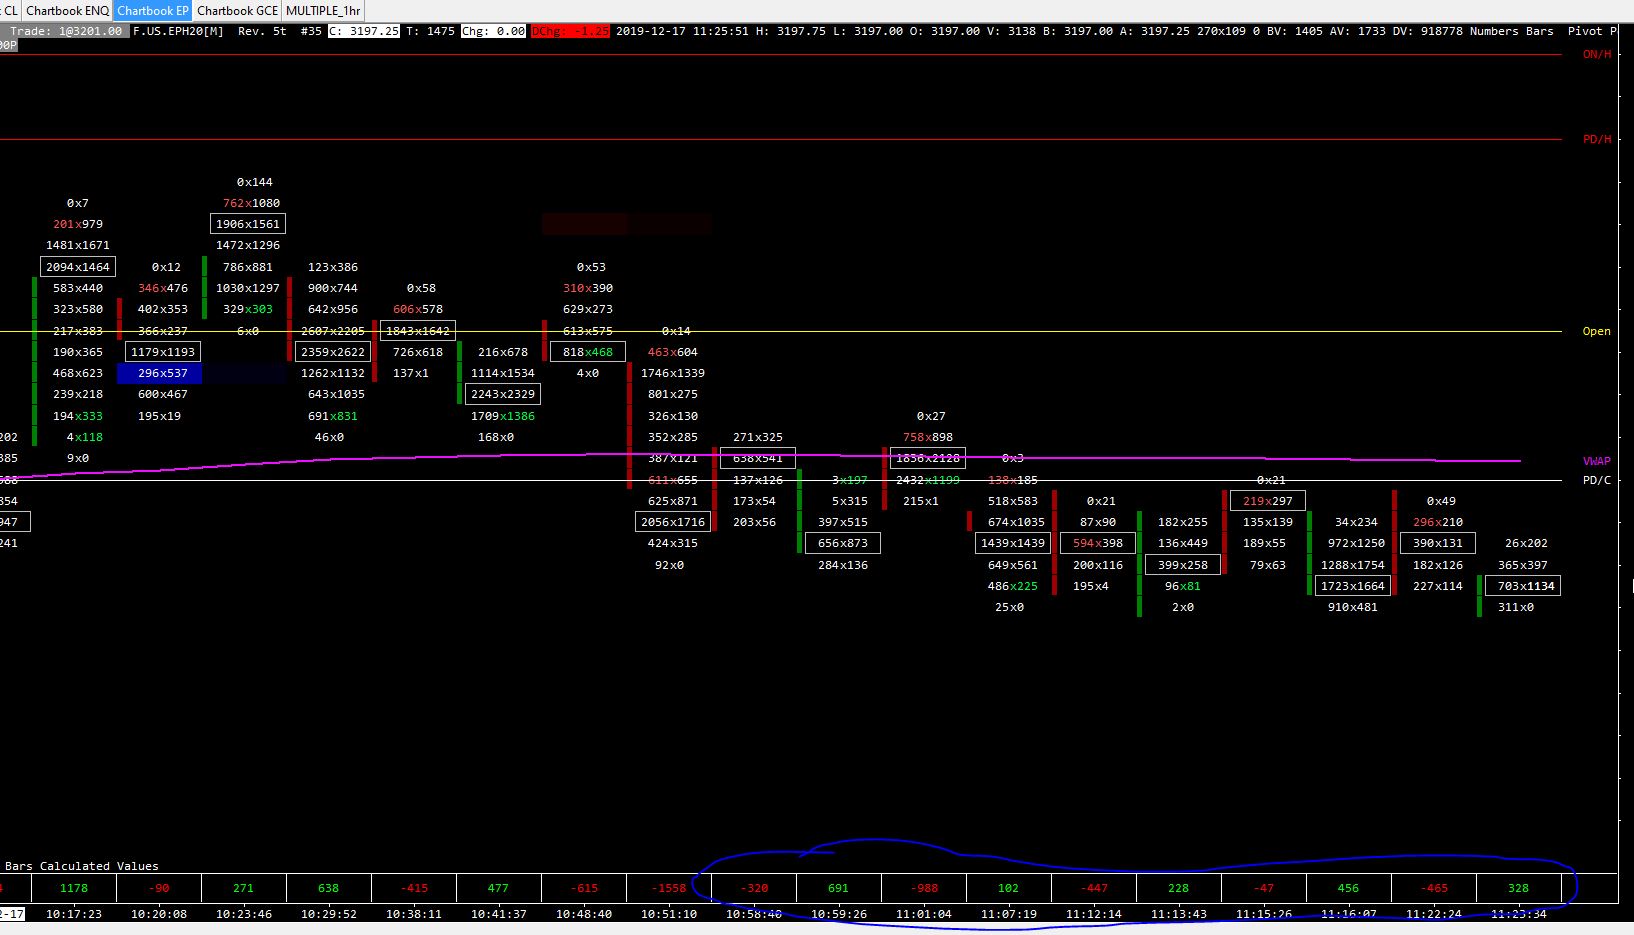Click the boxed 399x258 footprint cell
The image size is (1634, 935).
(1183, 565)
